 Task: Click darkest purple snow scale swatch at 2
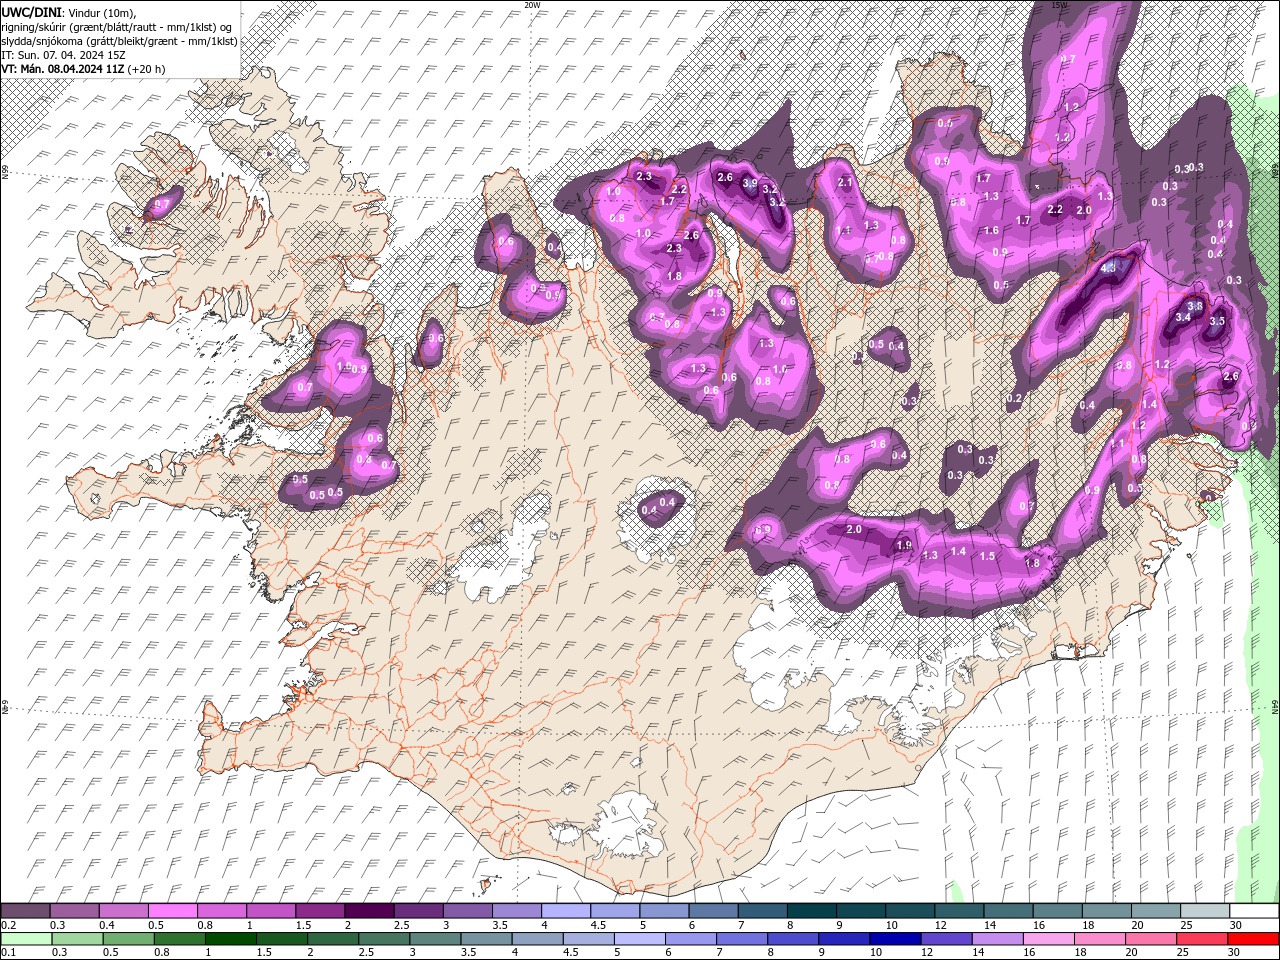pos(369,911)
